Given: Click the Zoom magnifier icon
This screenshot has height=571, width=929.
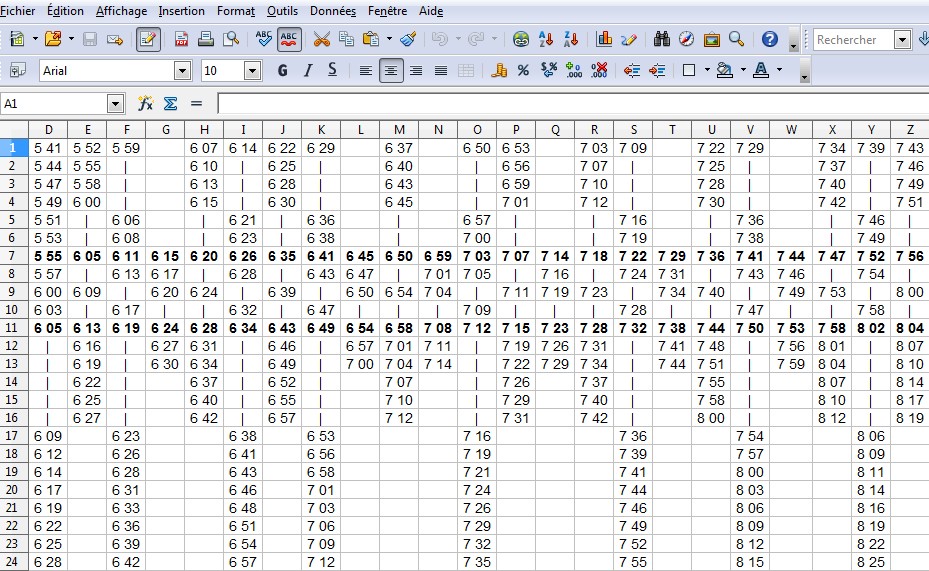Looking at the screenshot, I should pos(736,40).
